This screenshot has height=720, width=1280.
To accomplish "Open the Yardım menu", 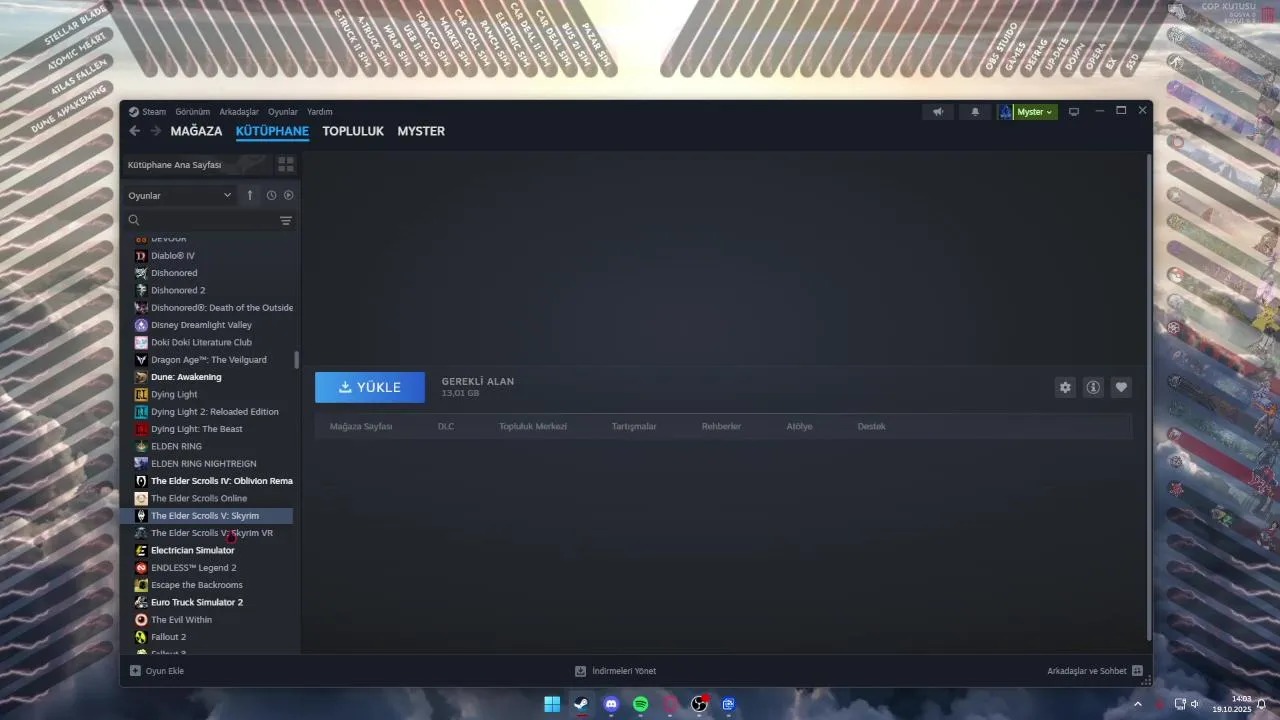I will (320, 112).
